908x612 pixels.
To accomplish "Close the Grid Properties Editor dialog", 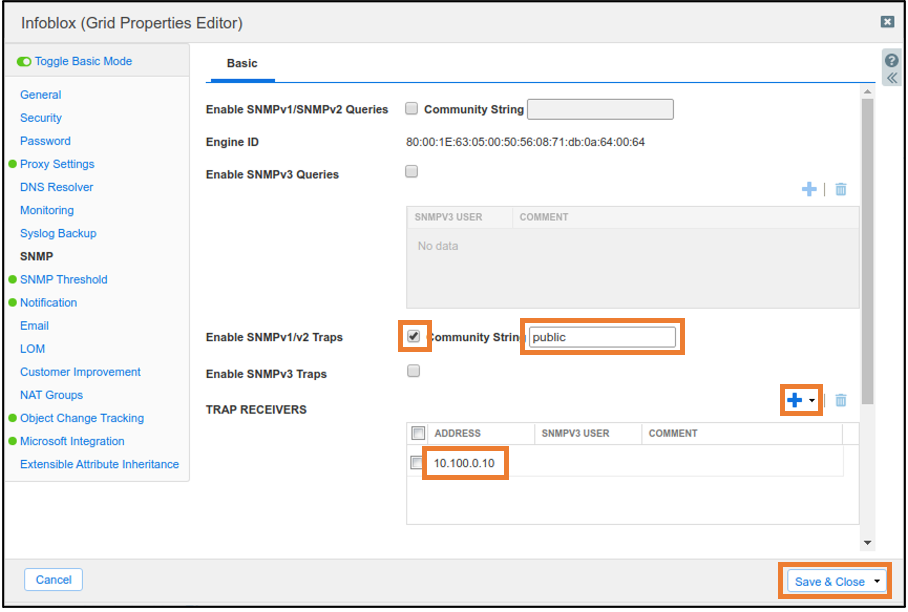I will [x=887, y=22].
